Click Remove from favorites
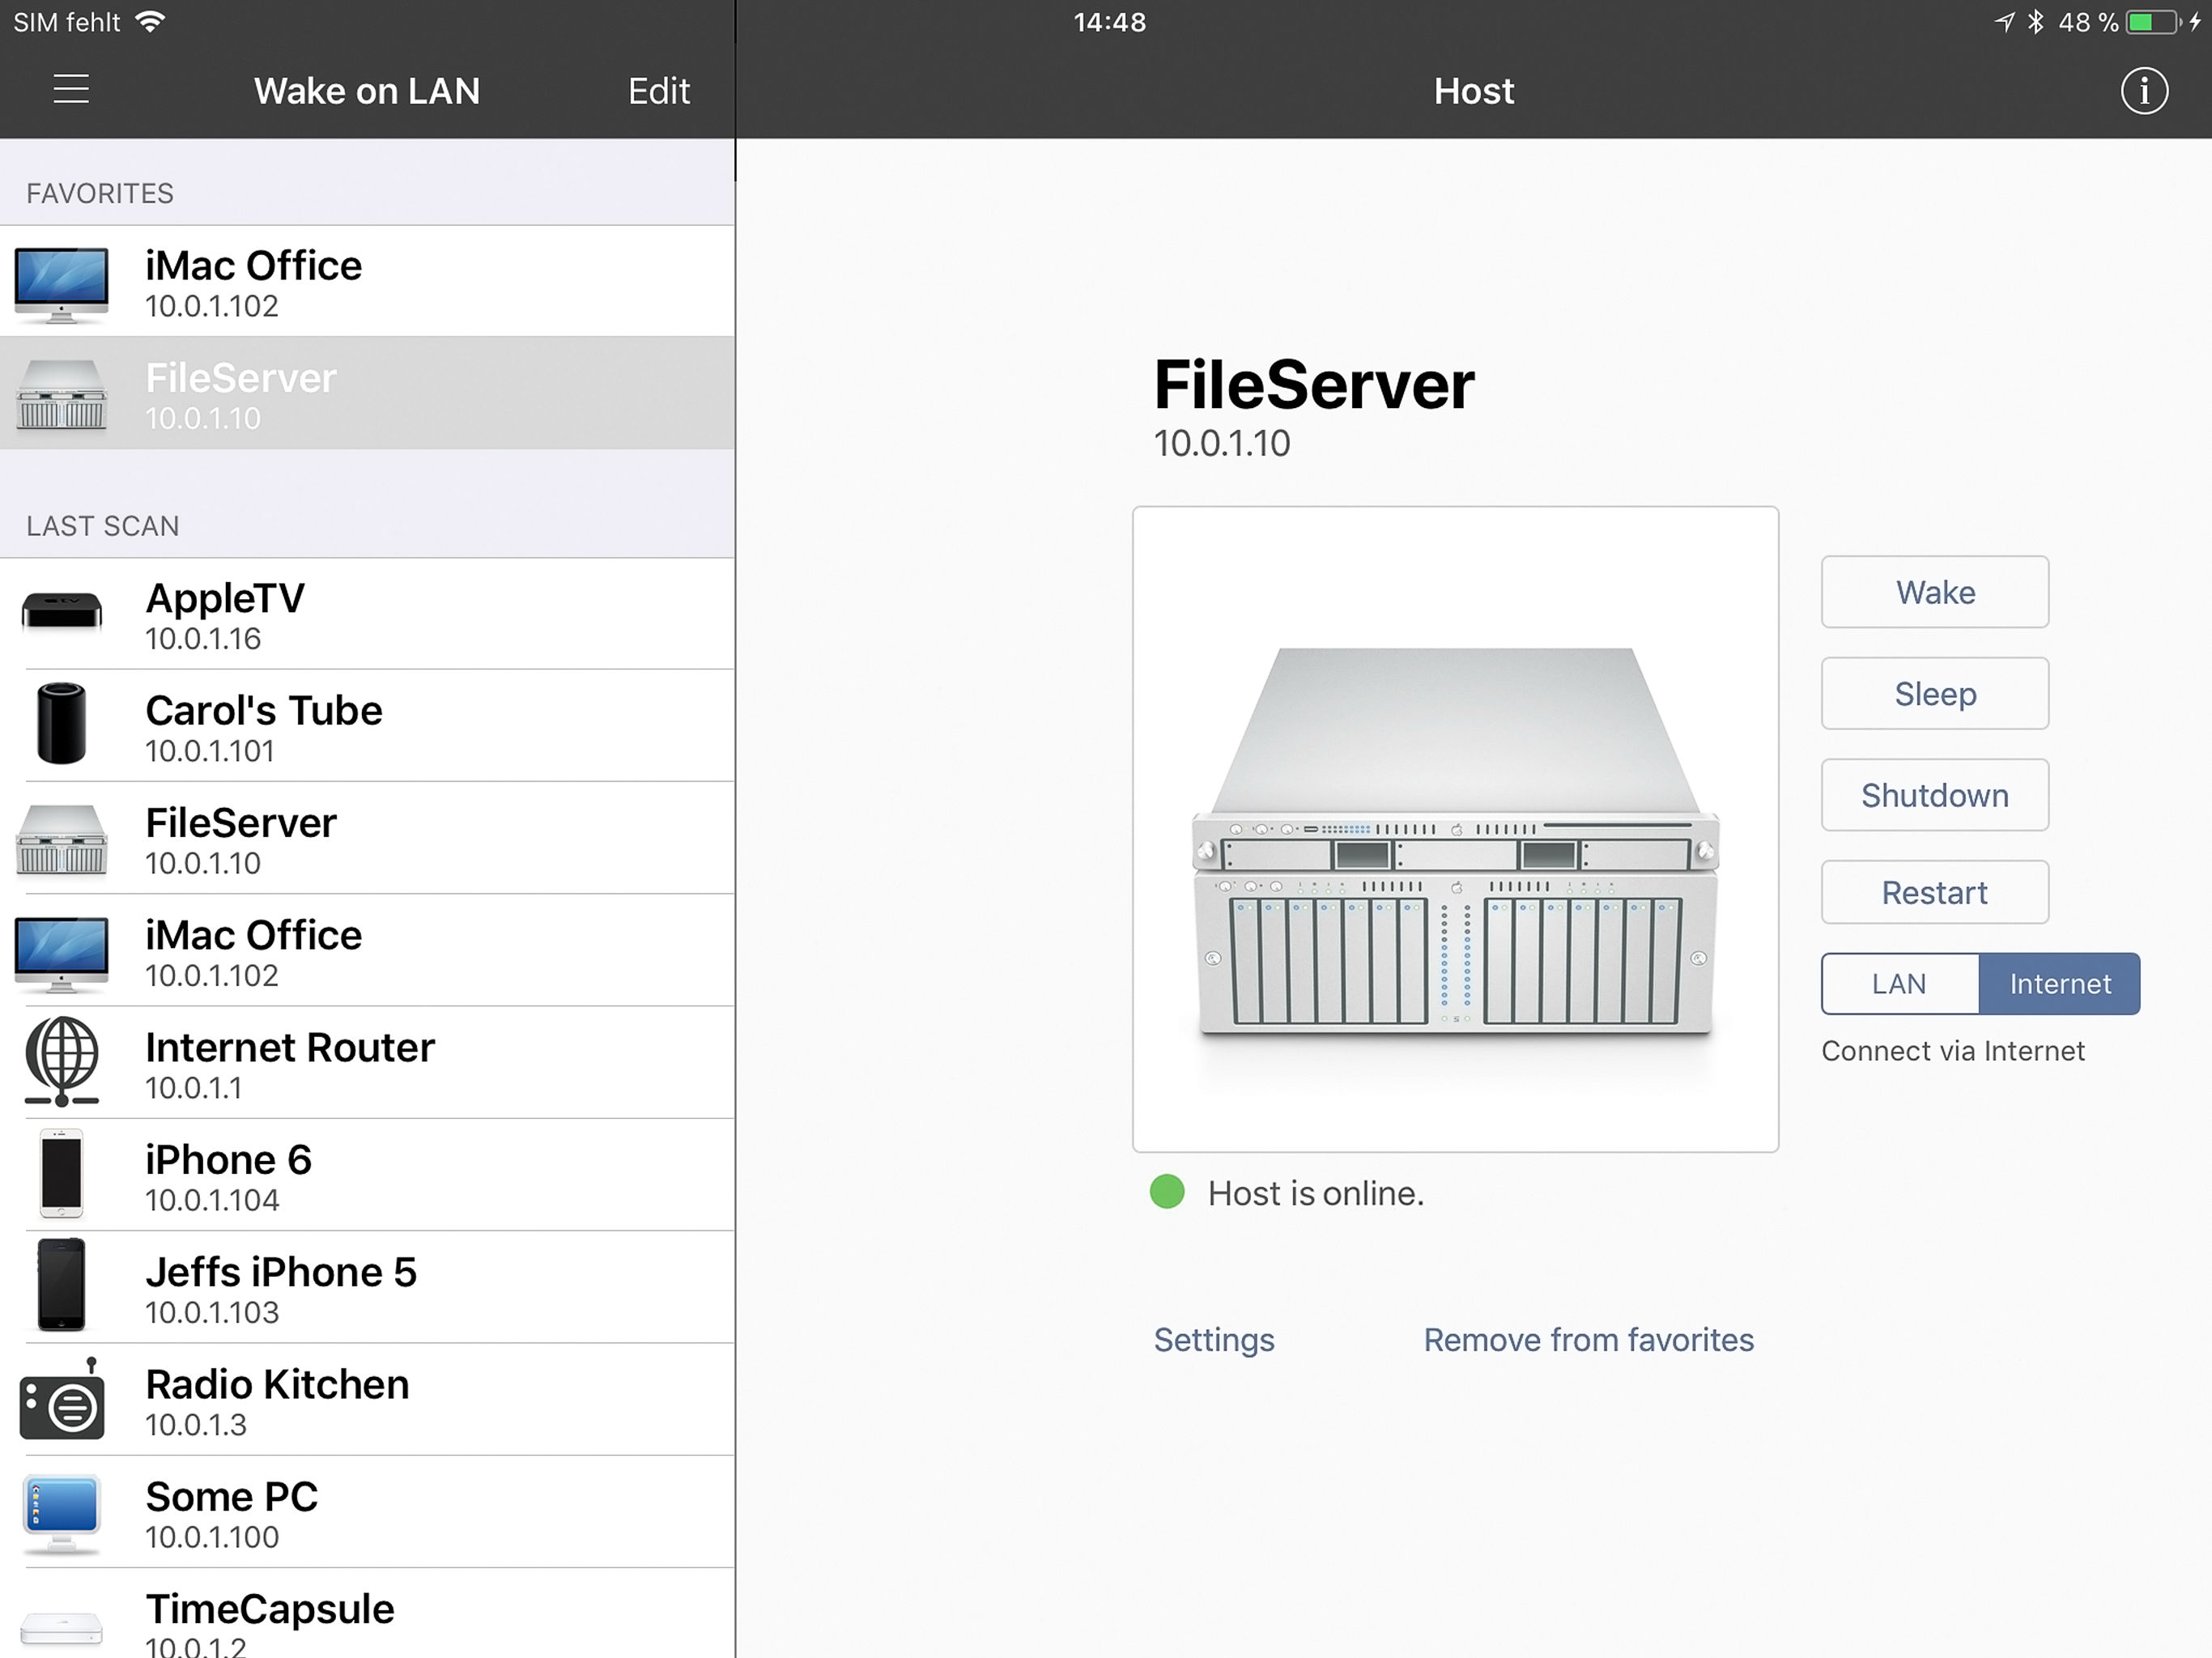The width and height of the screenshot is (2212, 1658). pyautogui.click(x=1588, y=1340)
